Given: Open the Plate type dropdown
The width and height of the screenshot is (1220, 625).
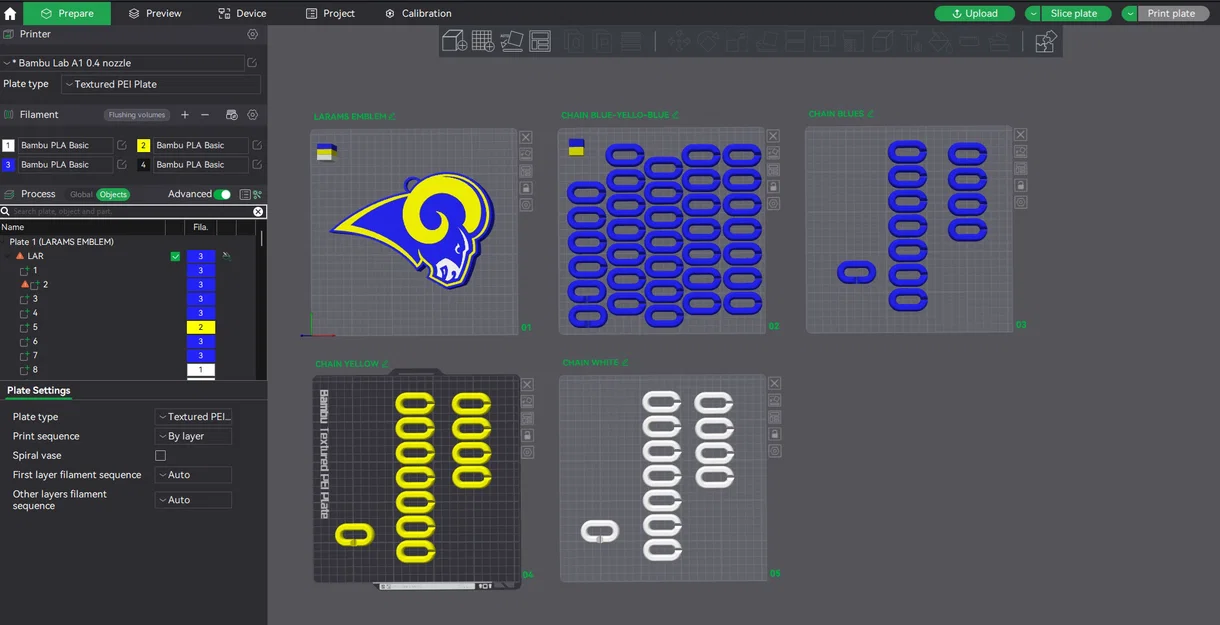Looking at the screenshot, I should 193,416.
